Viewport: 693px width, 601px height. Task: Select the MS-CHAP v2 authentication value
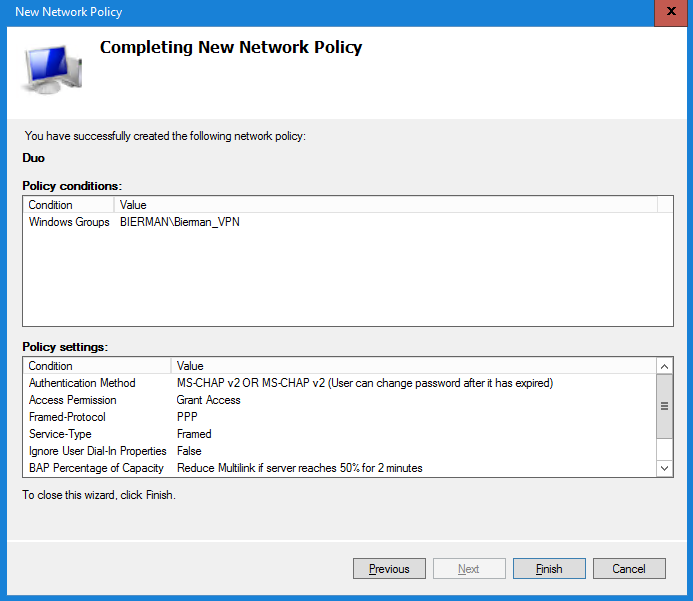365,383
